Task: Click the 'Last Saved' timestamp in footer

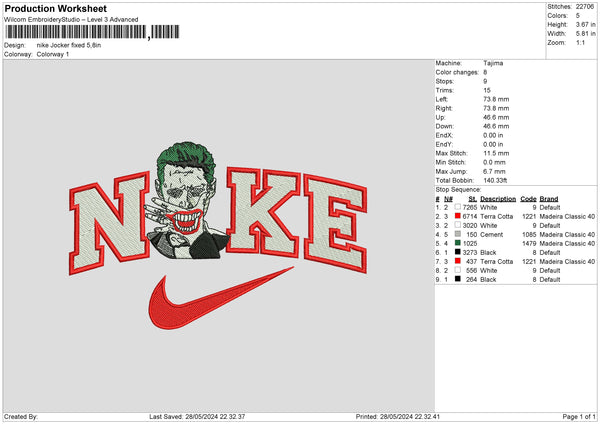Action: 197,417
